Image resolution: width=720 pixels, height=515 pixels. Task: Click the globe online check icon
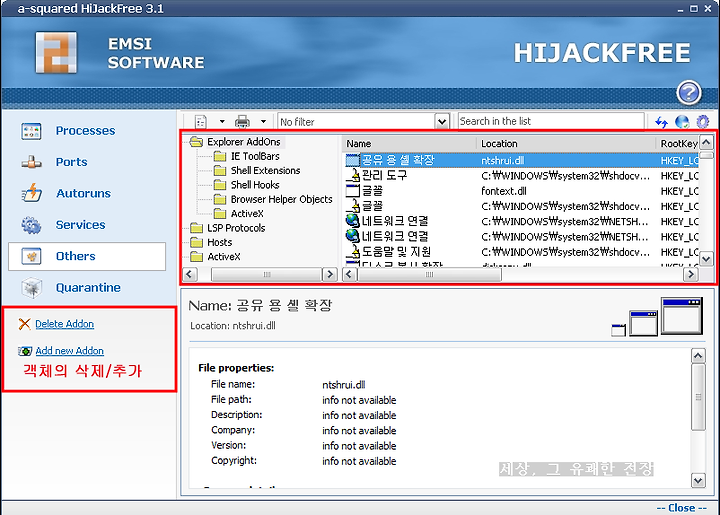pyautogui.click(x=682, y=122)
